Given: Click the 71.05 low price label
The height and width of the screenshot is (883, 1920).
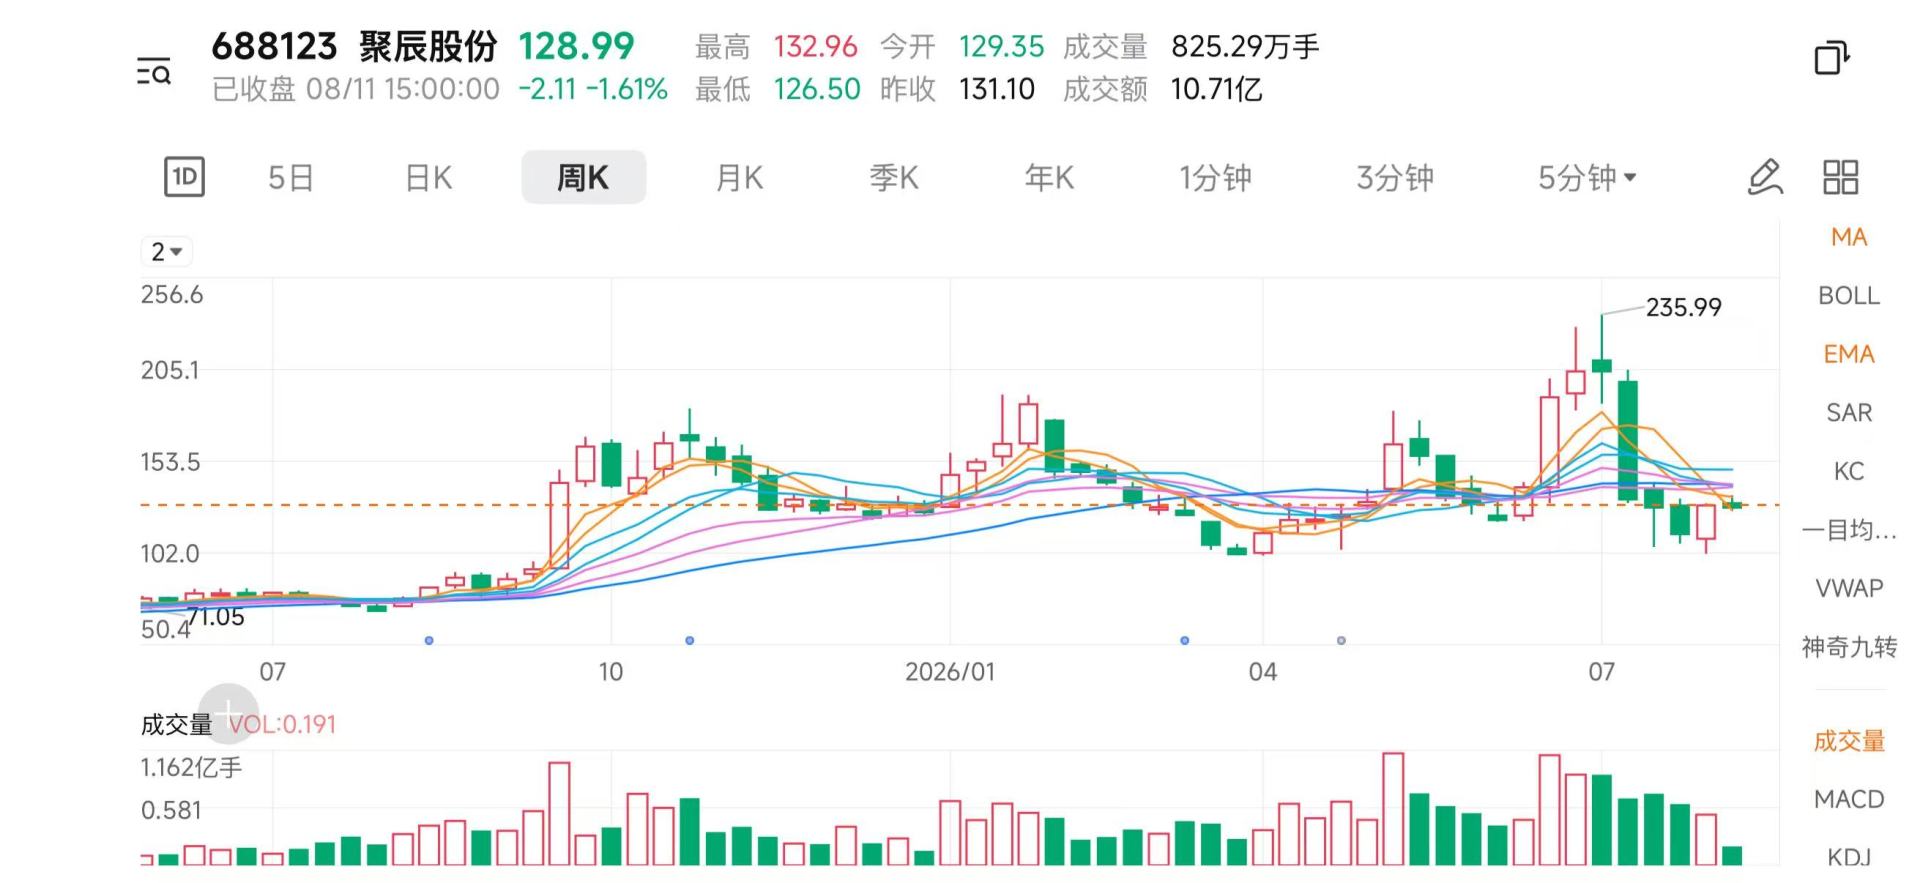Looking at the screenshot, I should pyautogui.click(x=217, y=617).
